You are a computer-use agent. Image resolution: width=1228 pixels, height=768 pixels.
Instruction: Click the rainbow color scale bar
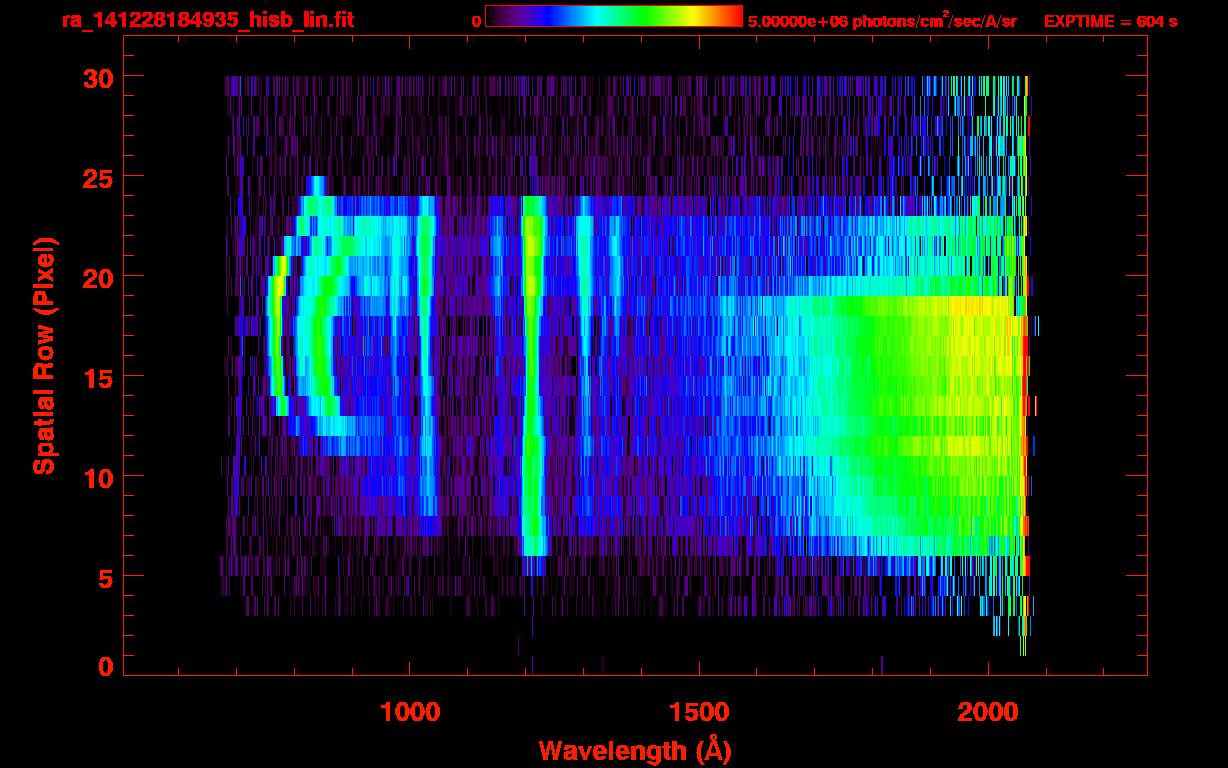[614, 16]
